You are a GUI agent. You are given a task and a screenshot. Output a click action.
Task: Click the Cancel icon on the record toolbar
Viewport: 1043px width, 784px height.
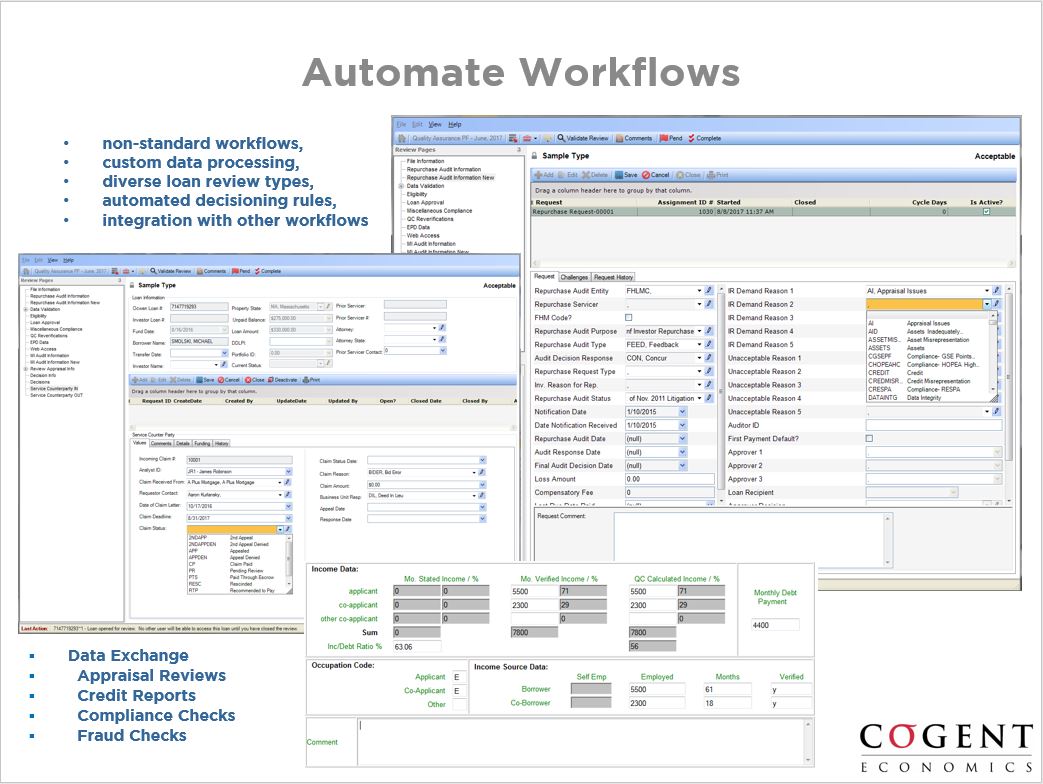tap(647, 175)
